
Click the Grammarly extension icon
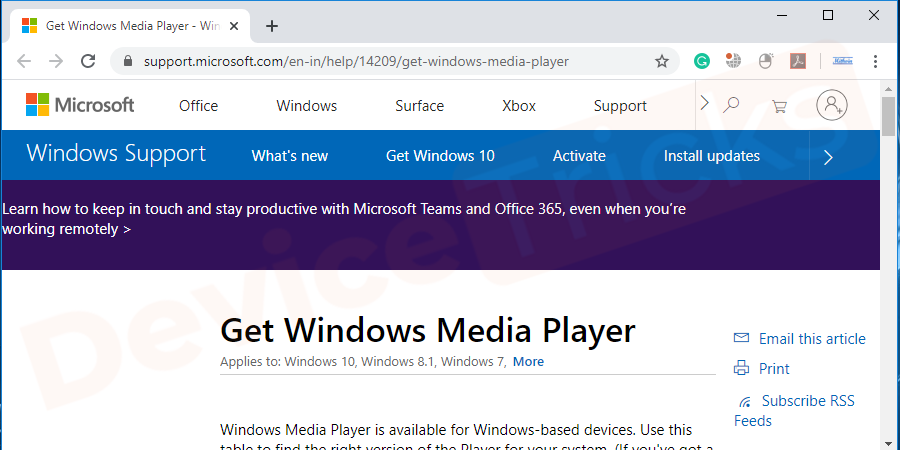702,61
